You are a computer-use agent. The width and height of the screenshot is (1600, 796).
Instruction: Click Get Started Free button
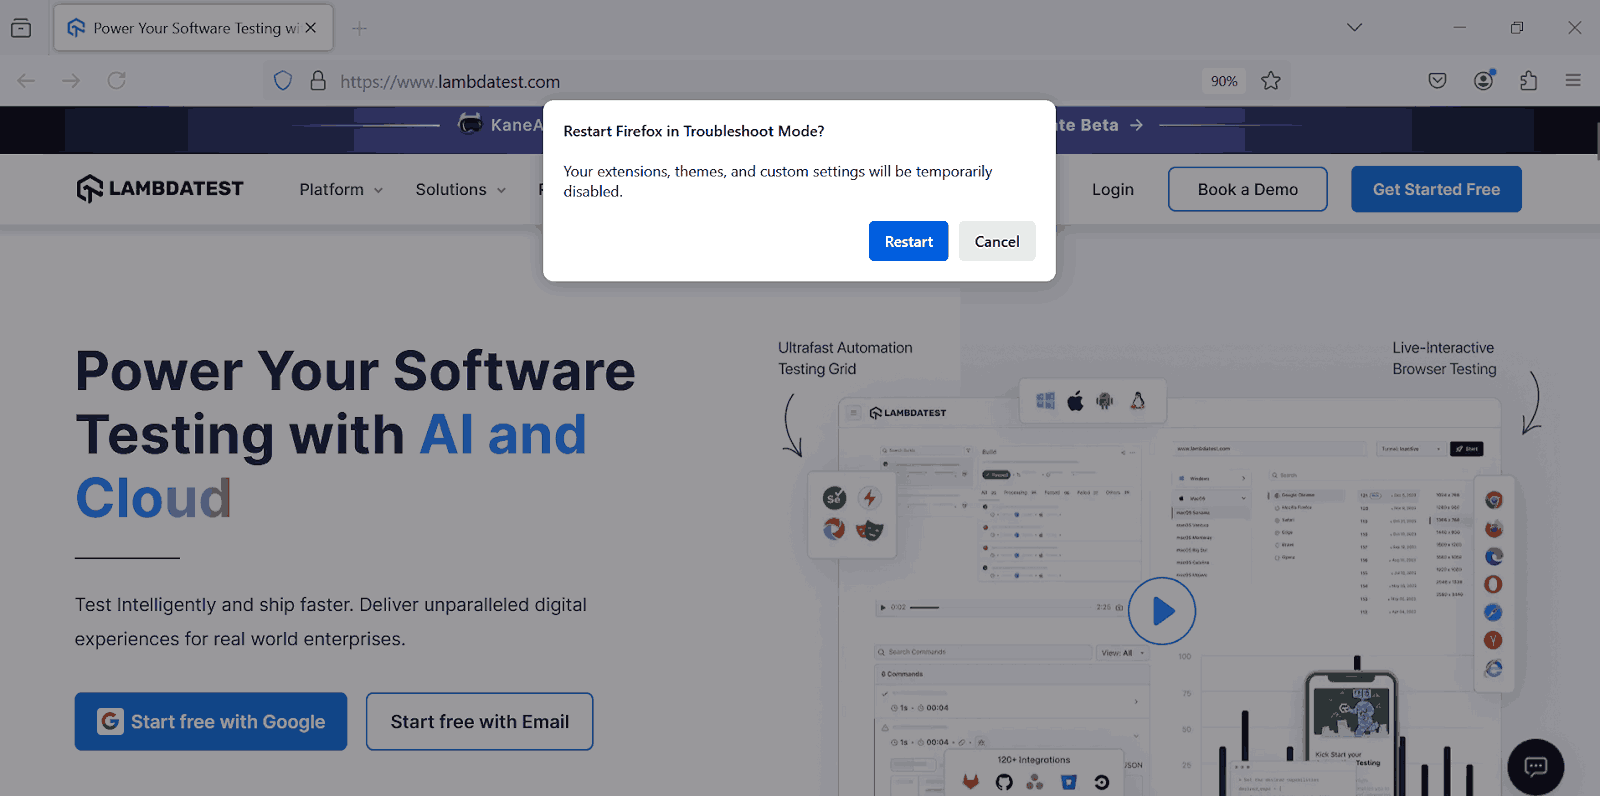(1436, 189)
